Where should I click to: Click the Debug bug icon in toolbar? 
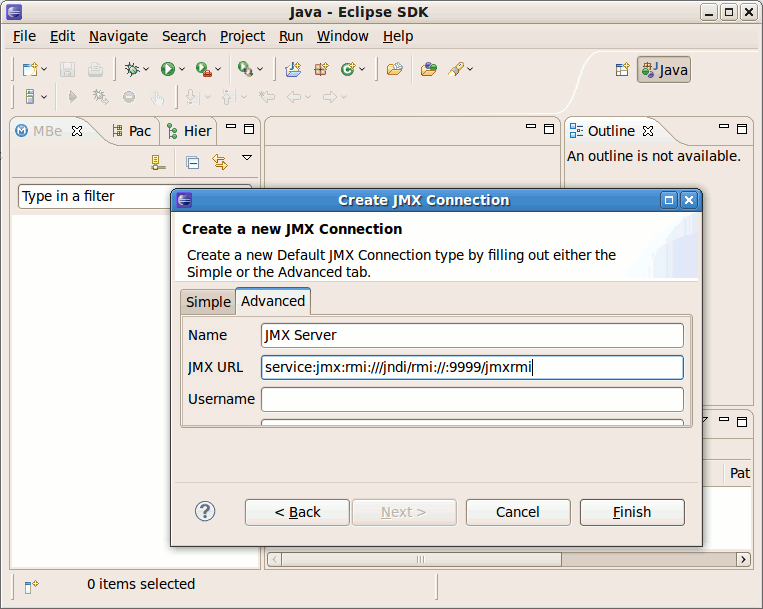coord(130,69)
